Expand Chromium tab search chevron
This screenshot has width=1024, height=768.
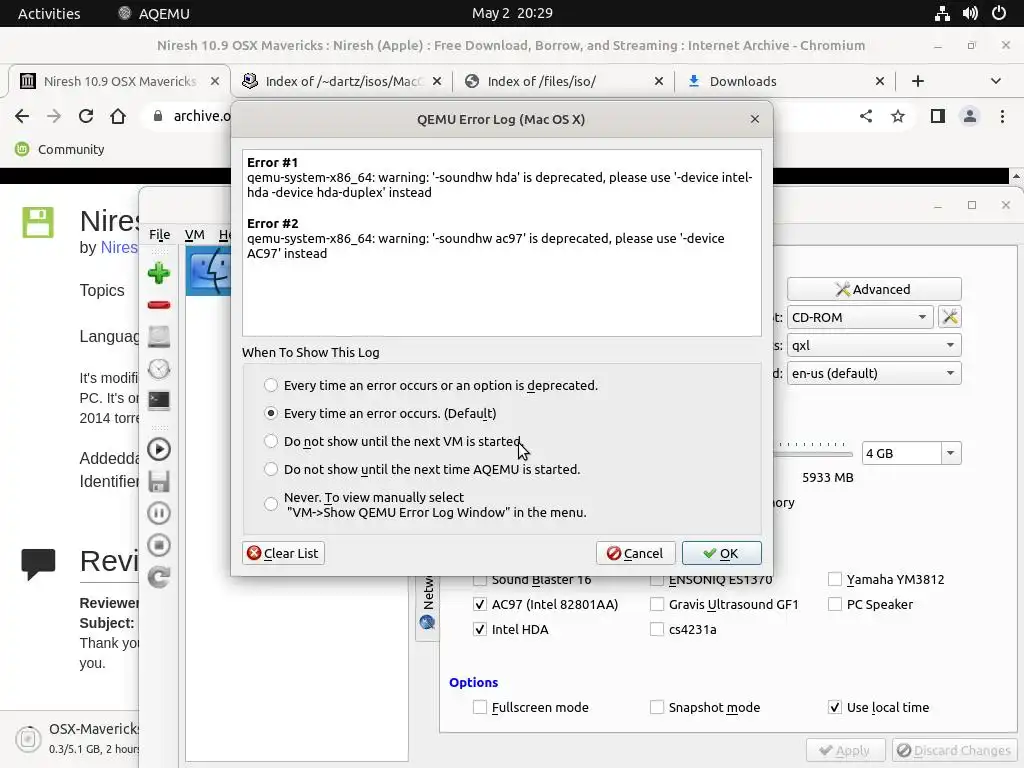click(x=996, y=81)
